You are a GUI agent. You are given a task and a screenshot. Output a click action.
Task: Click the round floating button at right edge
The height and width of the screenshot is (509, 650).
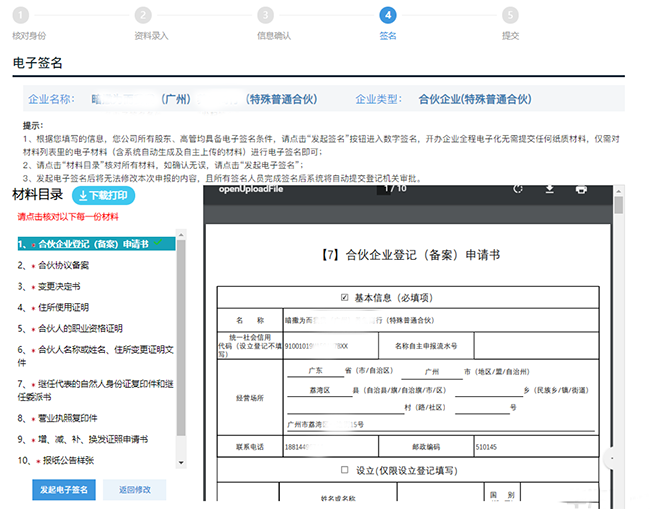(612, 458)
